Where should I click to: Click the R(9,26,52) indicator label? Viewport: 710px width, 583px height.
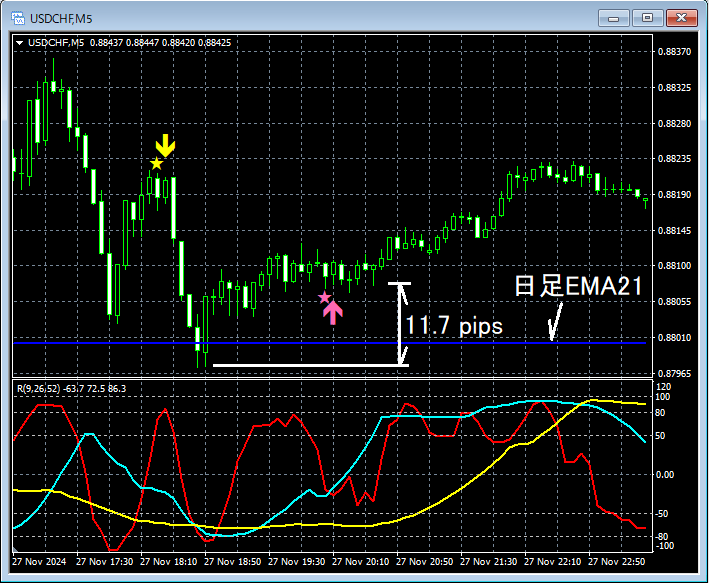72,389
